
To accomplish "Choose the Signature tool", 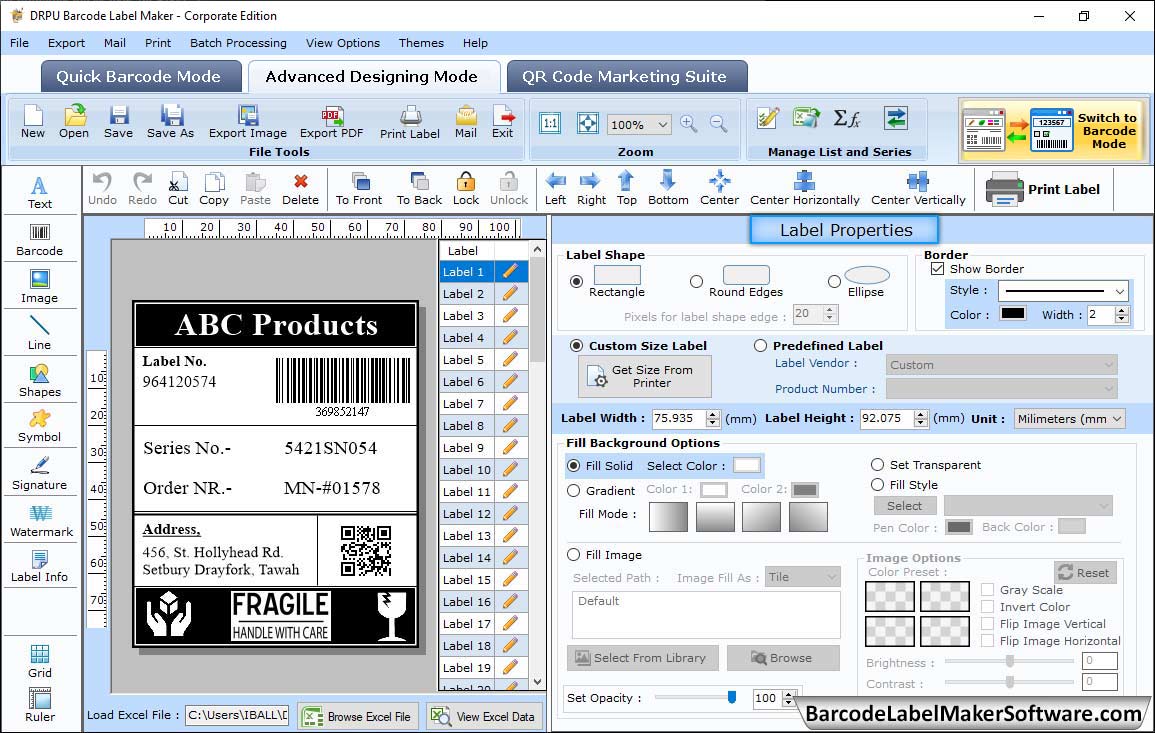I will (40, 474).
